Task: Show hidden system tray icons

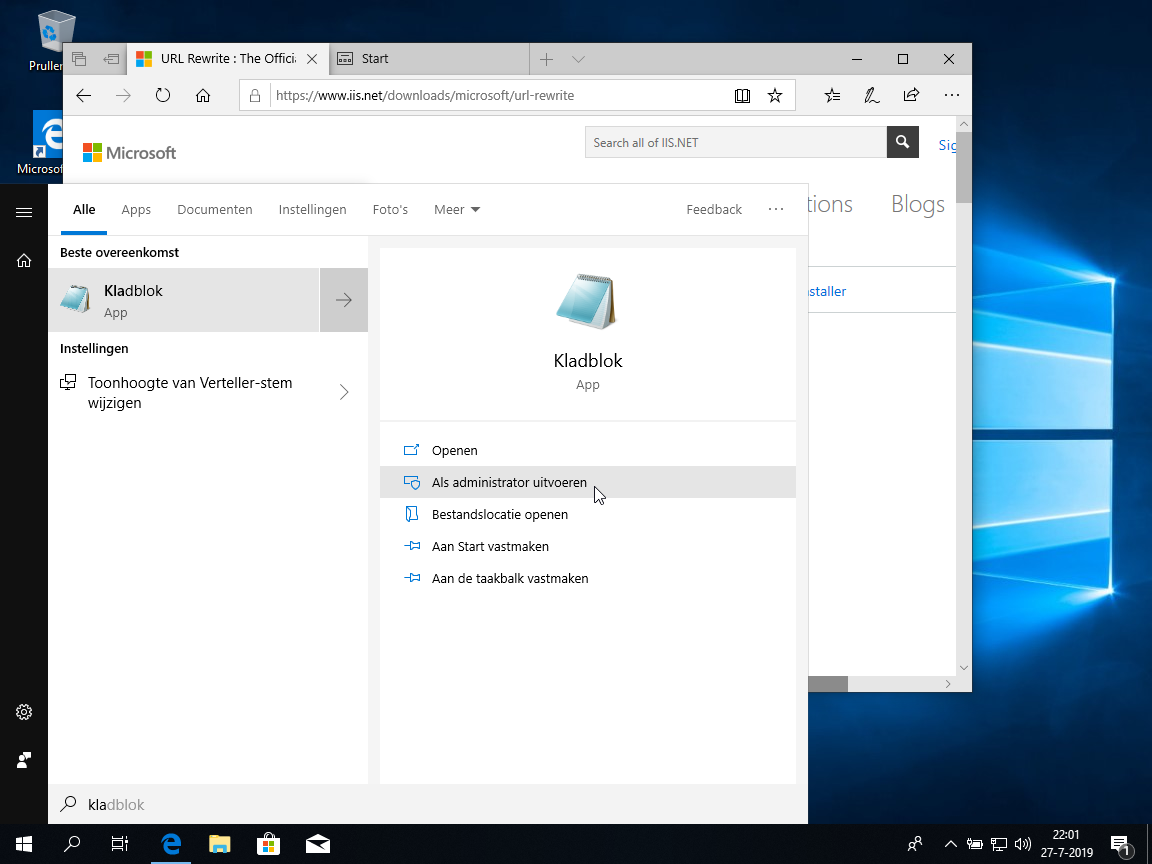Action: (950, 843)
